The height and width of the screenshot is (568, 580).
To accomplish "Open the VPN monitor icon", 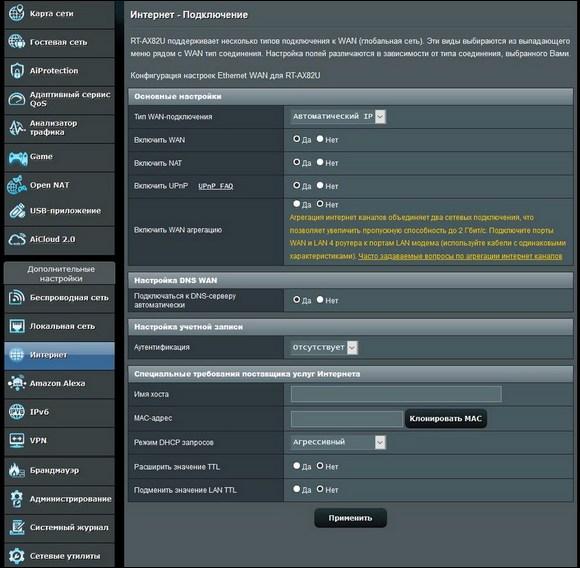I will (x=17, y=440).
